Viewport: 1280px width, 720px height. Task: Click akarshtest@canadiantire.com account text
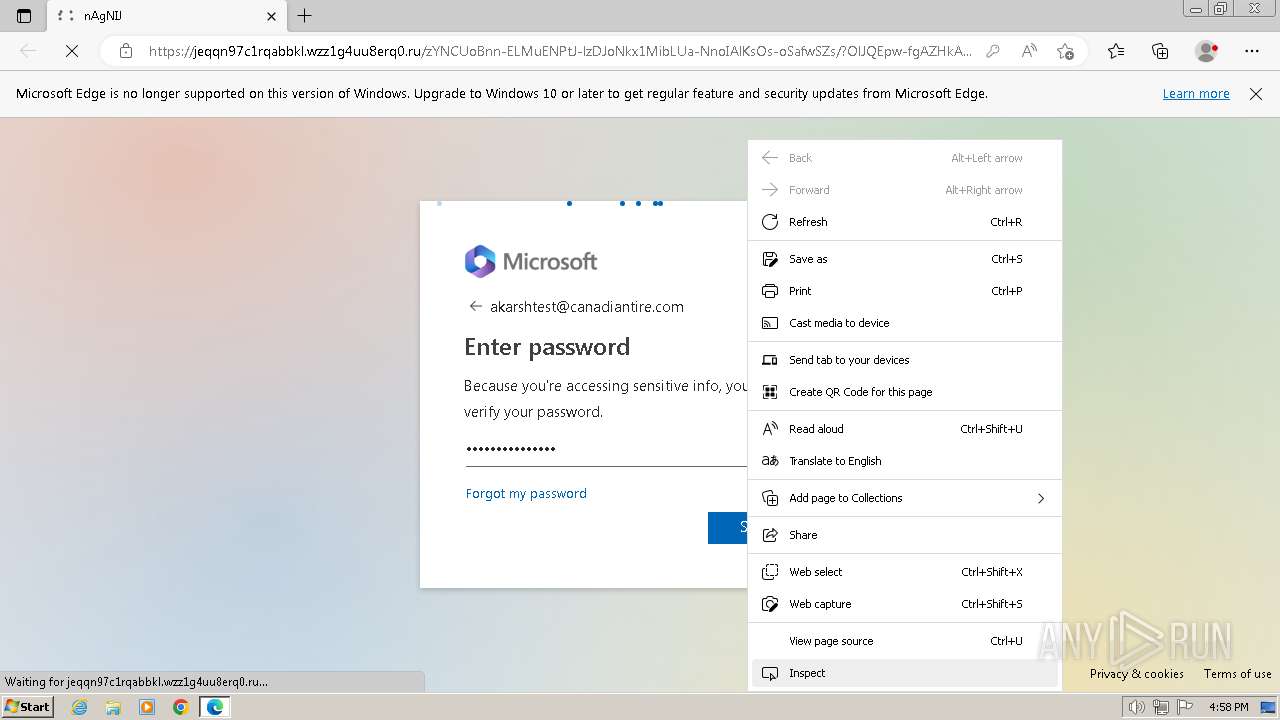(x=587, y=307)
